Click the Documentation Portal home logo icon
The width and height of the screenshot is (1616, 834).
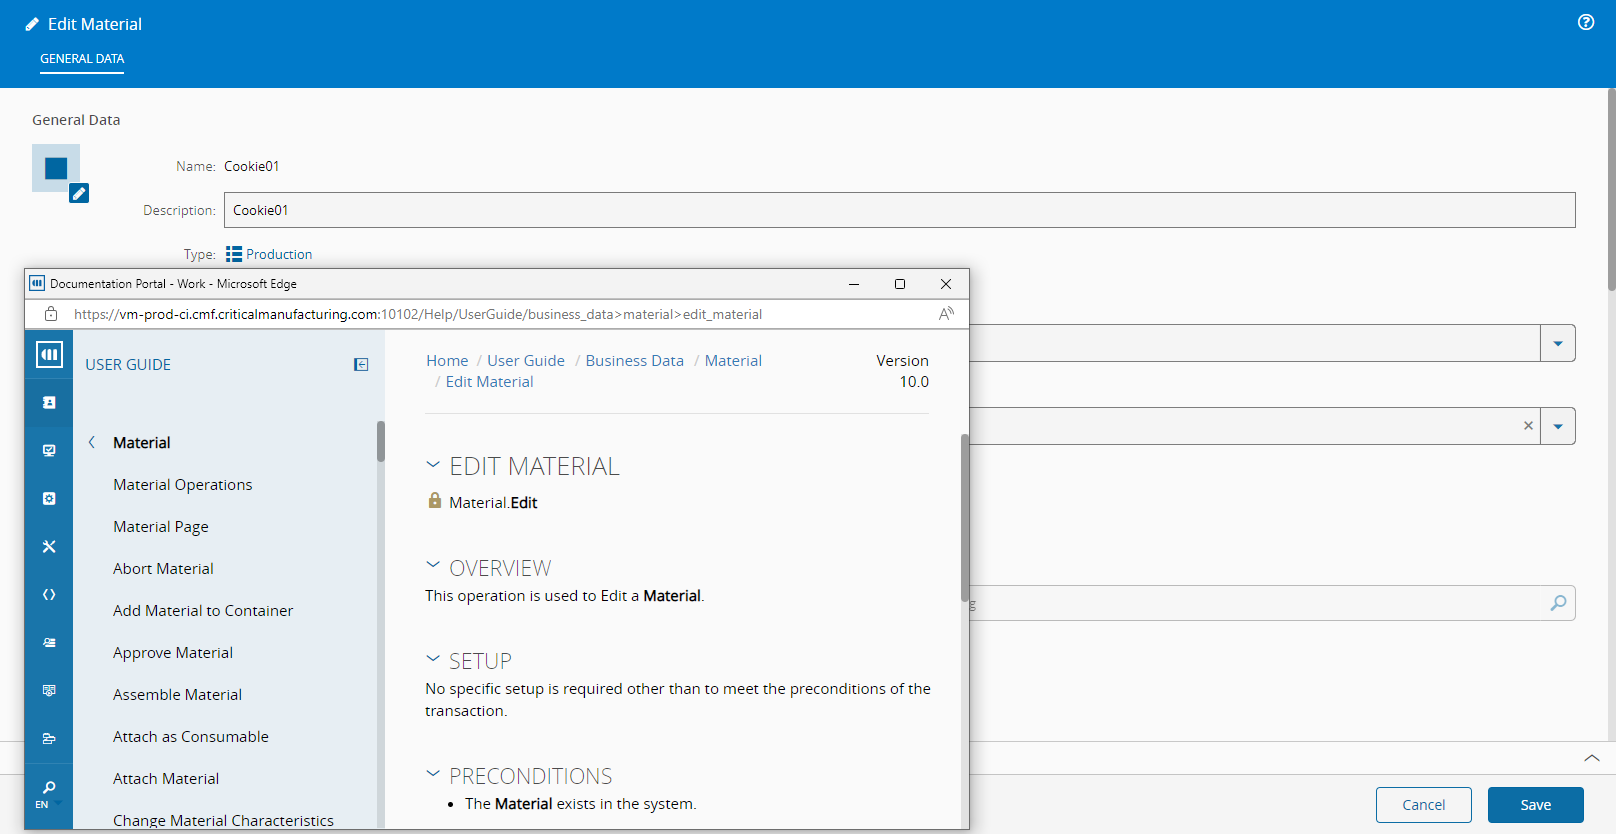pyautogui.click(x=49, y=354)
